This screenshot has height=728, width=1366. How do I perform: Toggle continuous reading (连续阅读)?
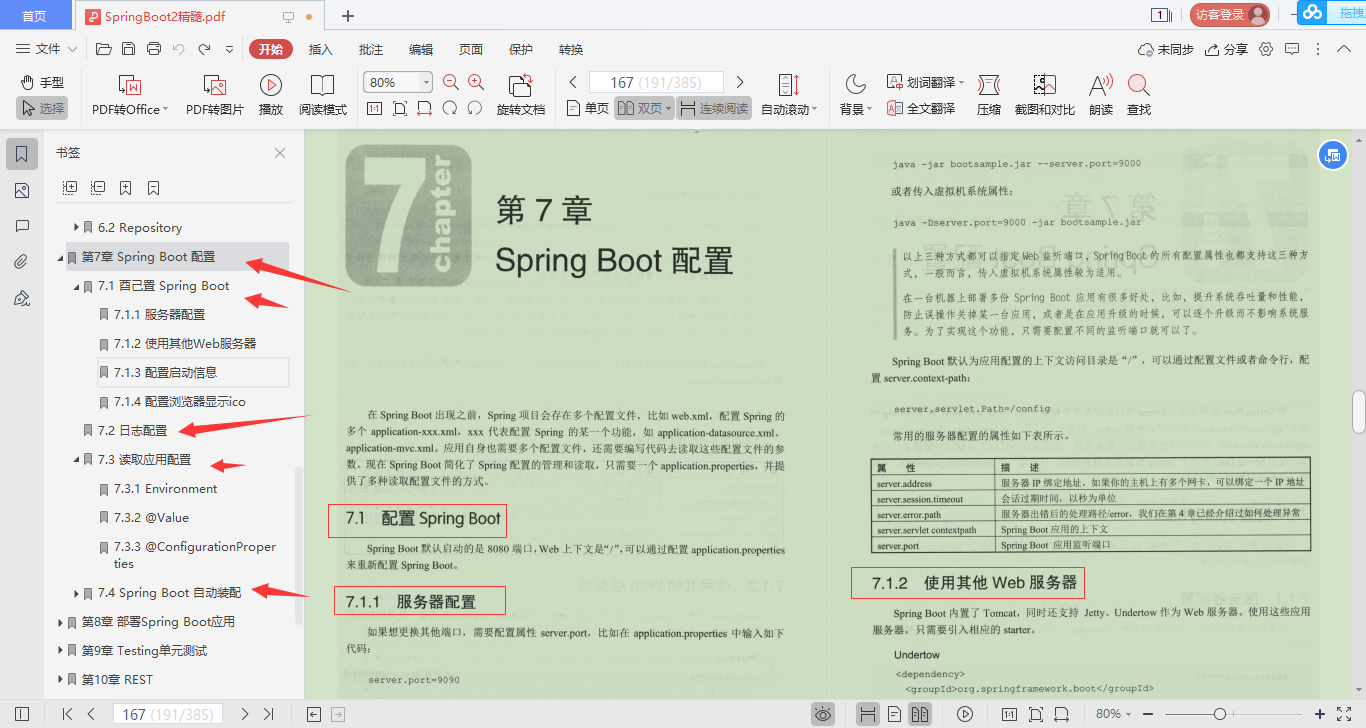[714, 108]
